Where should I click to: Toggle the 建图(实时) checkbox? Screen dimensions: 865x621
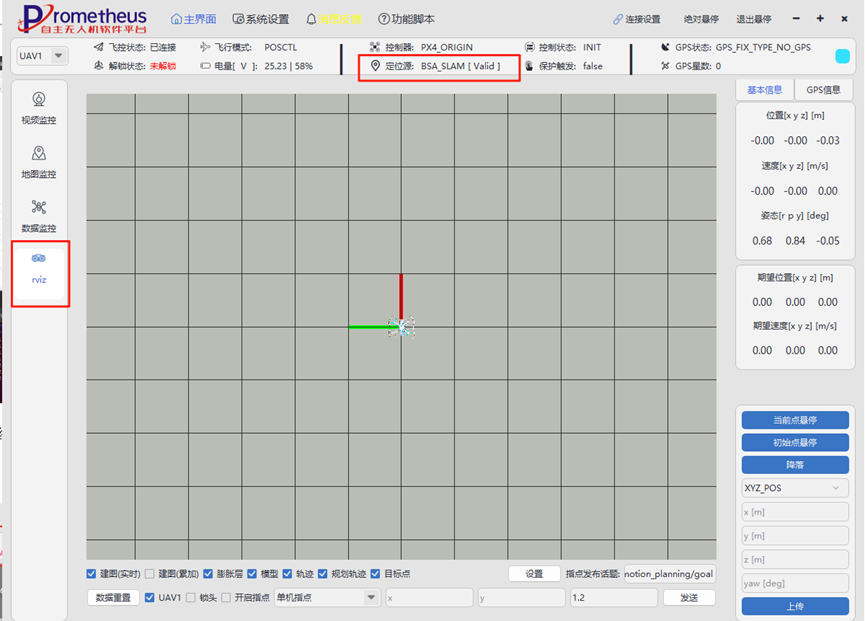(x=92, y=574)
